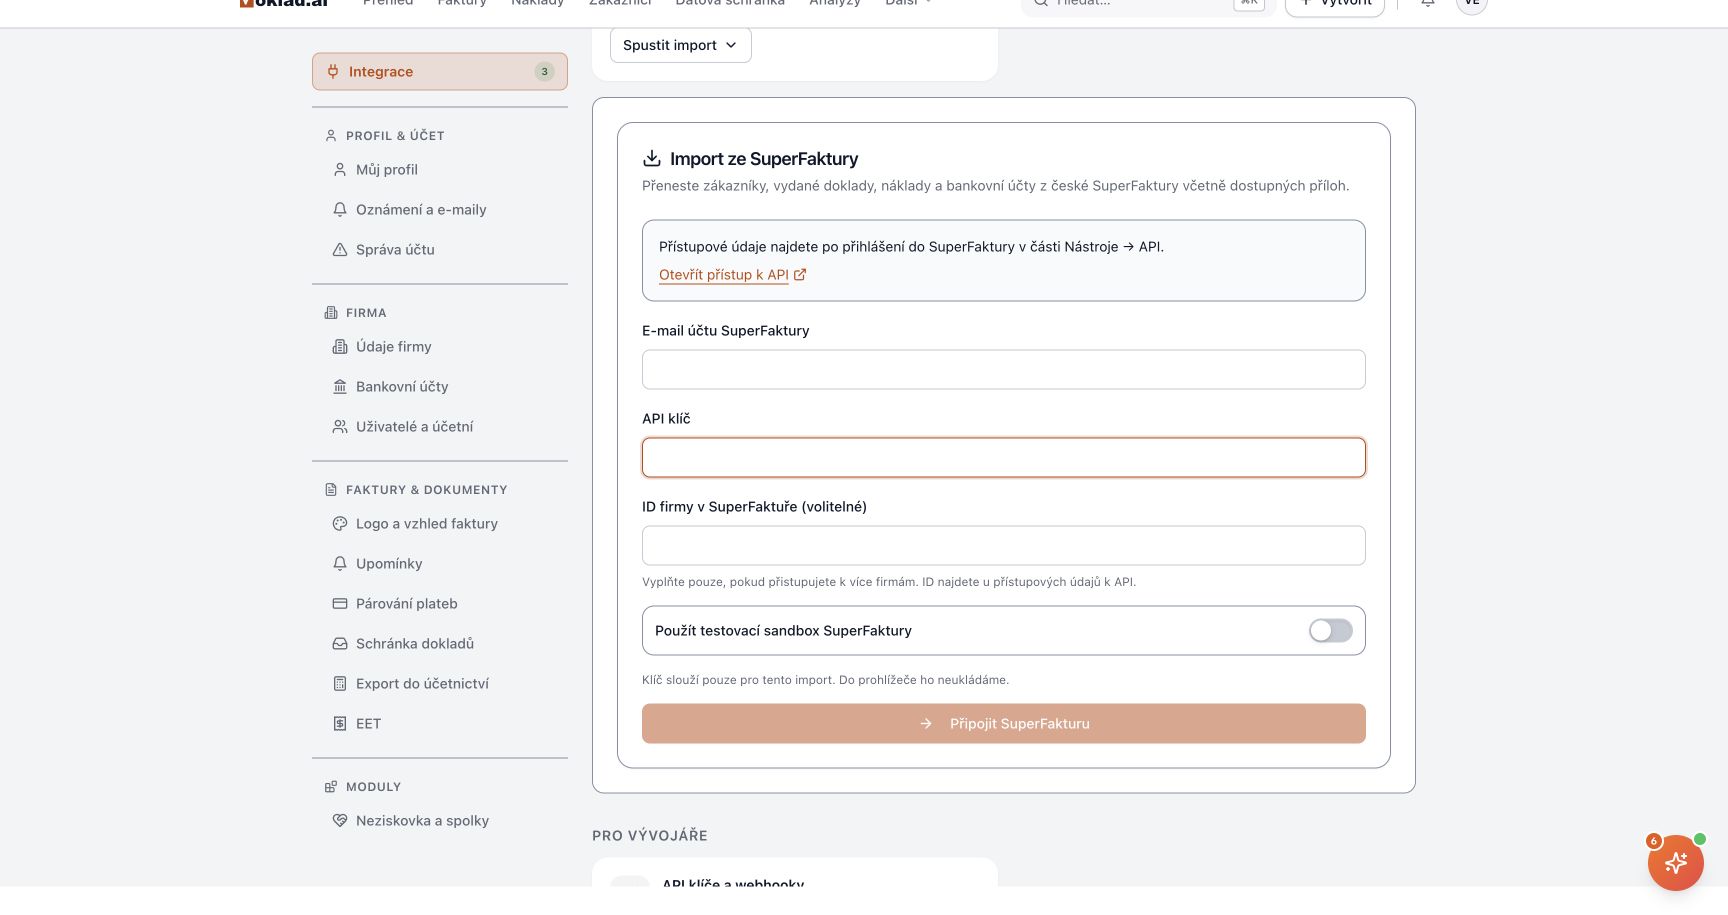Click warning triangle icon beside Správa účtu
The width and height of the screenshot is (1728, 915).
tap(340, 250)
